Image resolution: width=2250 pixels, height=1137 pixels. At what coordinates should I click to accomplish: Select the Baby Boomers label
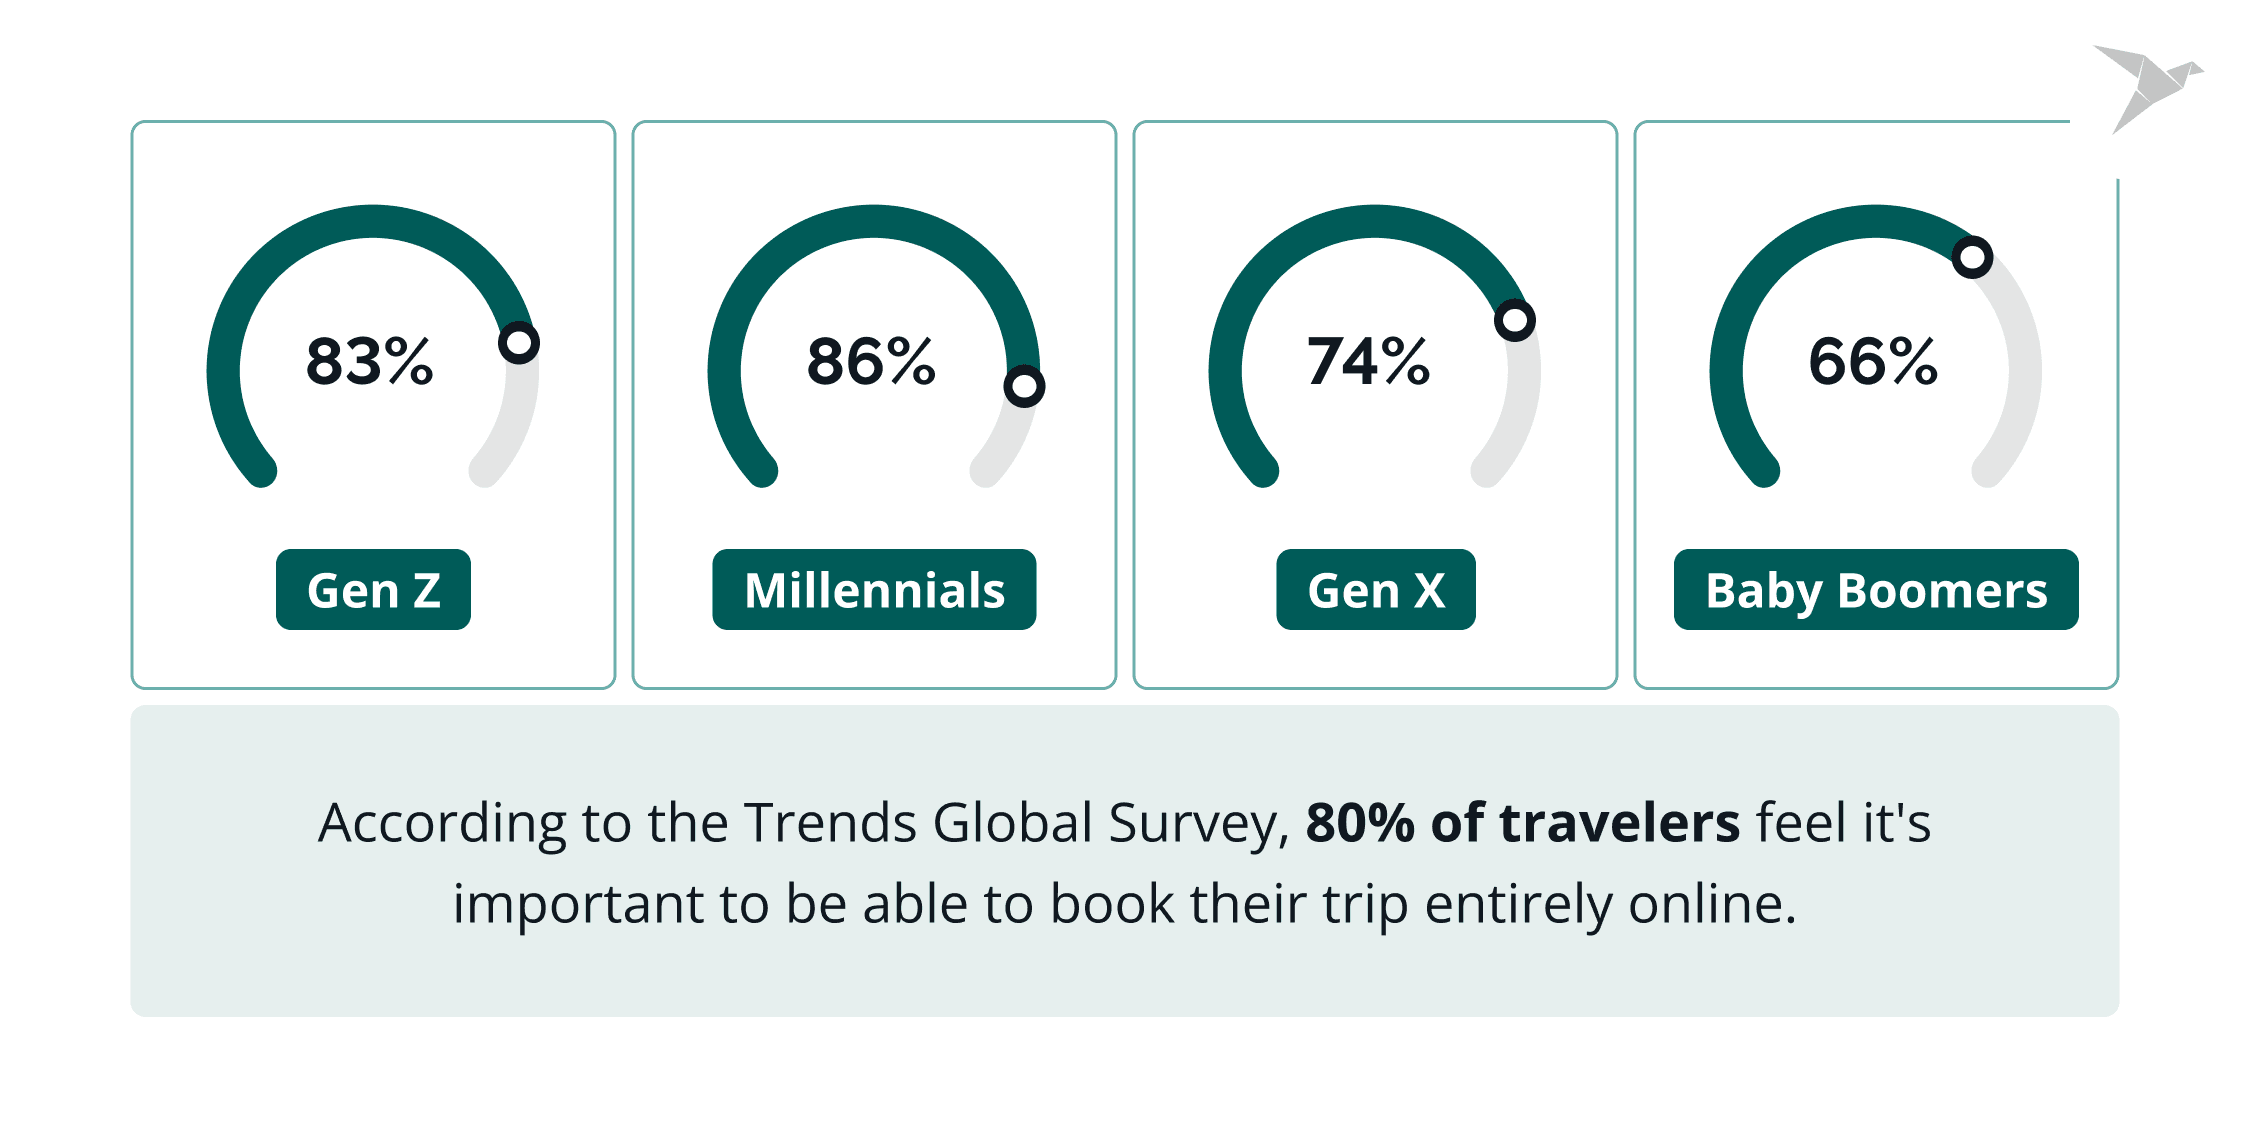coord(1876,590)
